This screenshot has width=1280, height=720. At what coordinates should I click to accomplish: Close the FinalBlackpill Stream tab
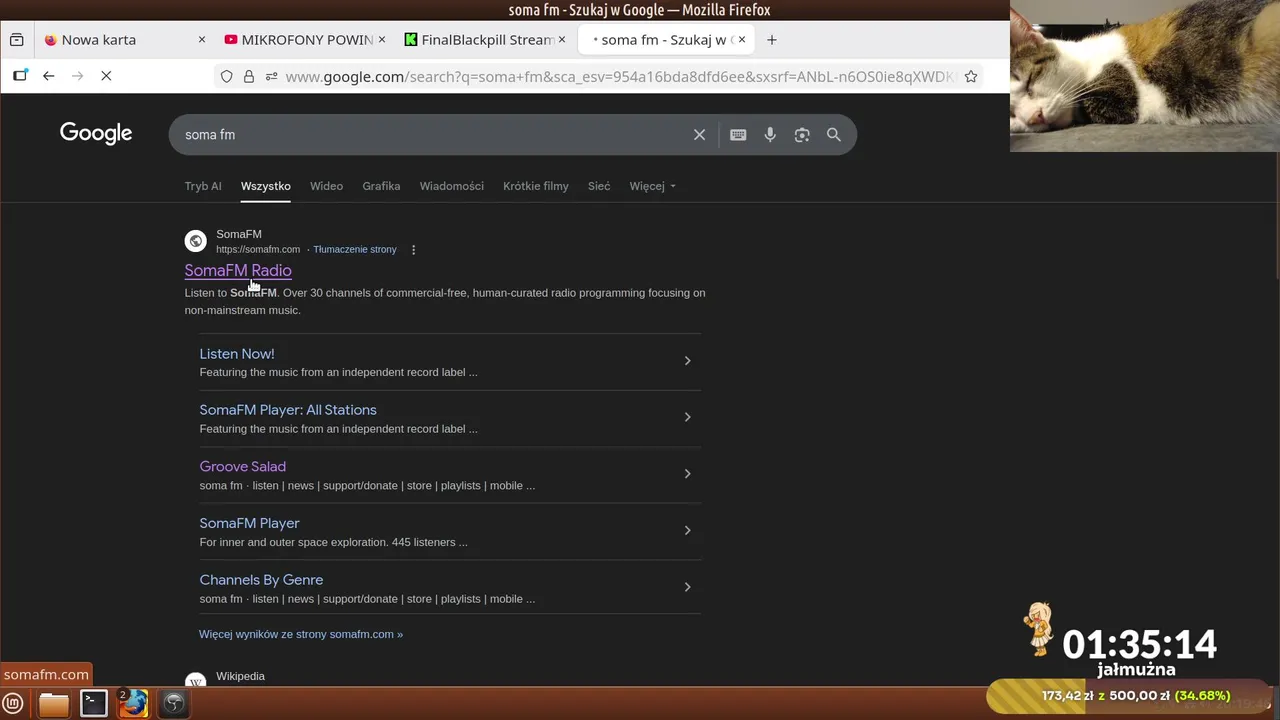click(561, 40)
